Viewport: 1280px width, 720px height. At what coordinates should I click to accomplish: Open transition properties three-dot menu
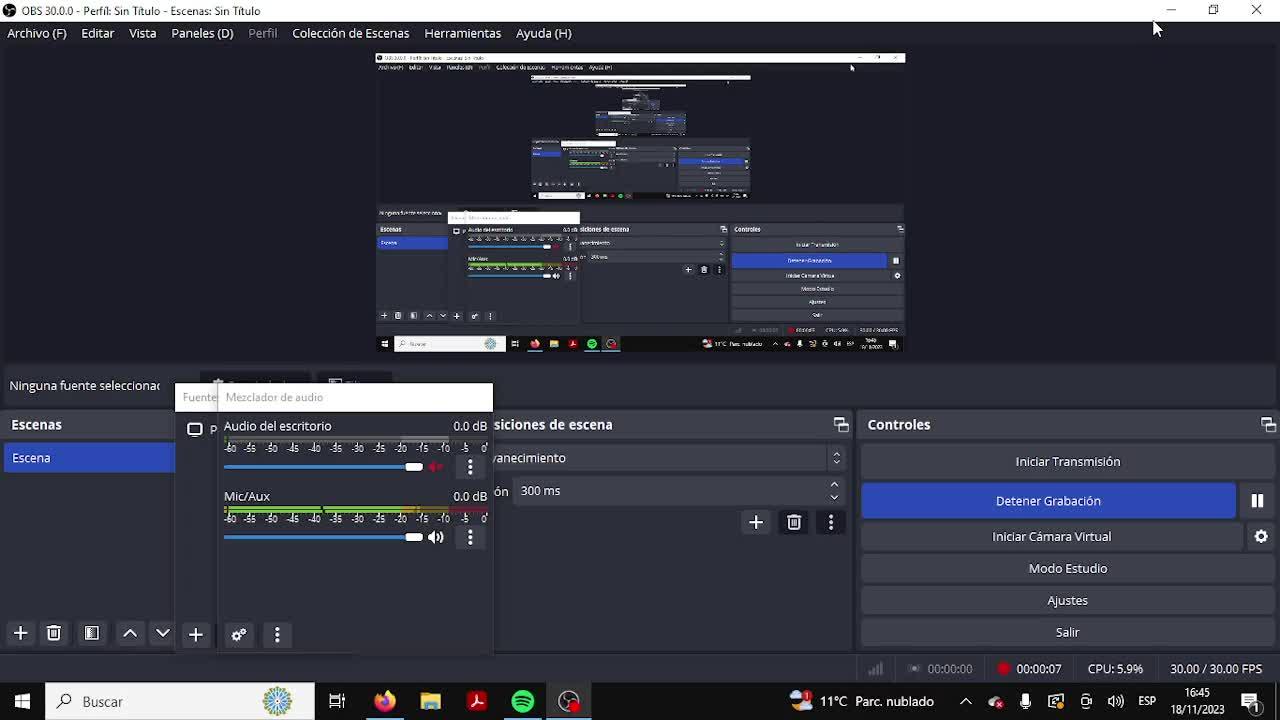point(831,522)
